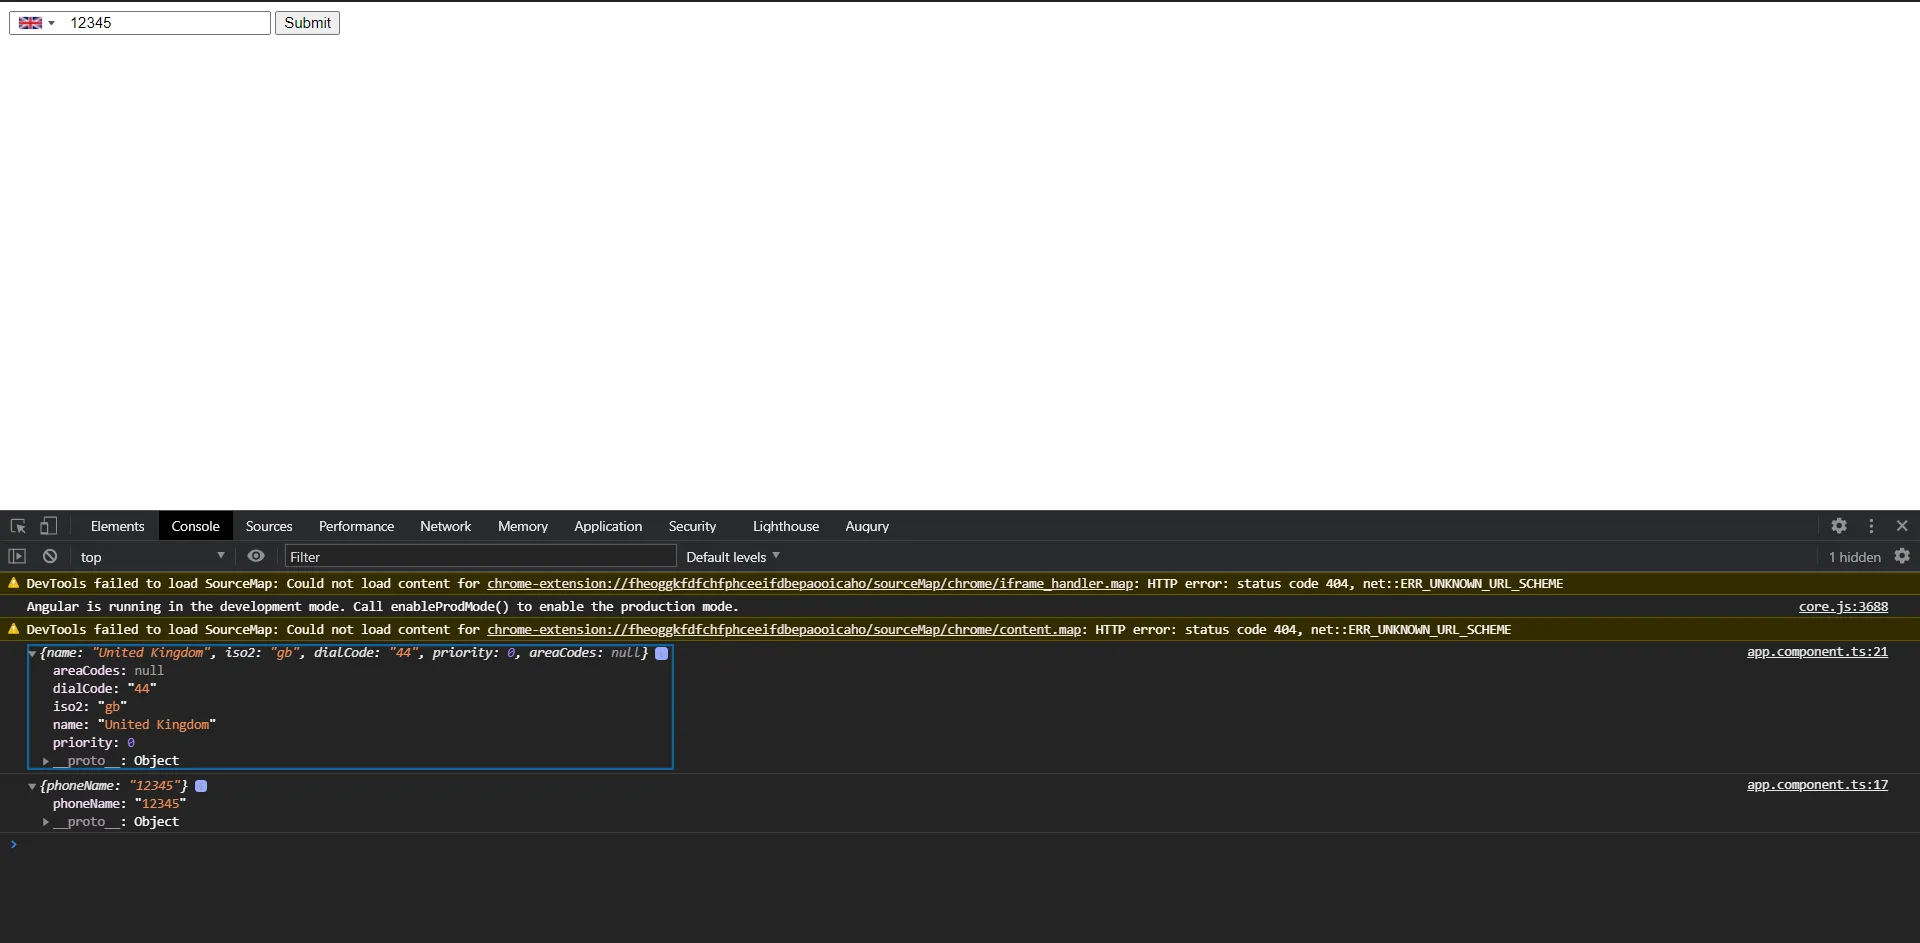Click the 'iso2: "gb"' property row
The image size is (1920, 943).
90,707
